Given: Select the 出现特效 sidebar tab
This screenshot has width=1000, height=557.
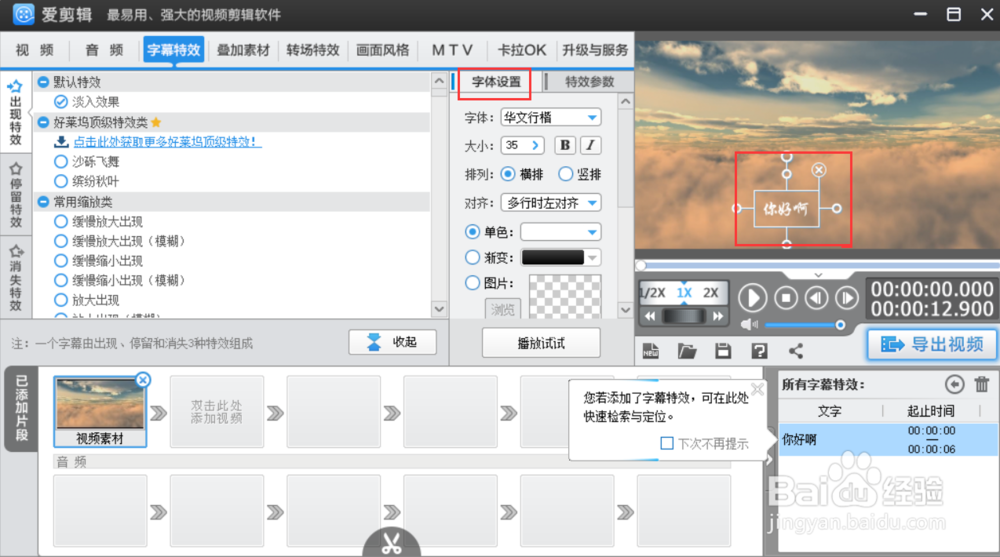Looking at the screenshot, I should pyautogui.click(x=15, y=114).
